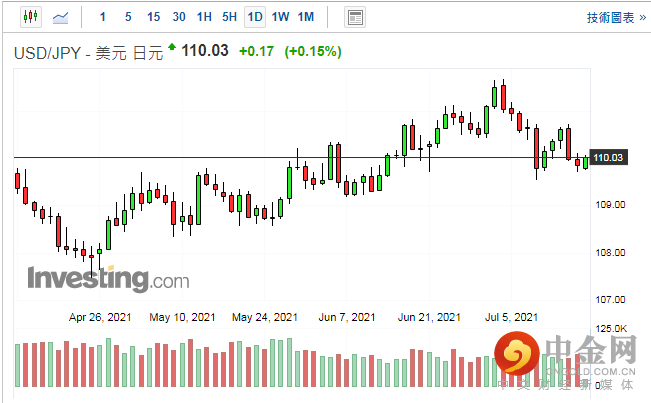Image resolution: width=651 pixels, height=403 pixels.
Task: Click the 109.00 price axis label
Action: 610,205
